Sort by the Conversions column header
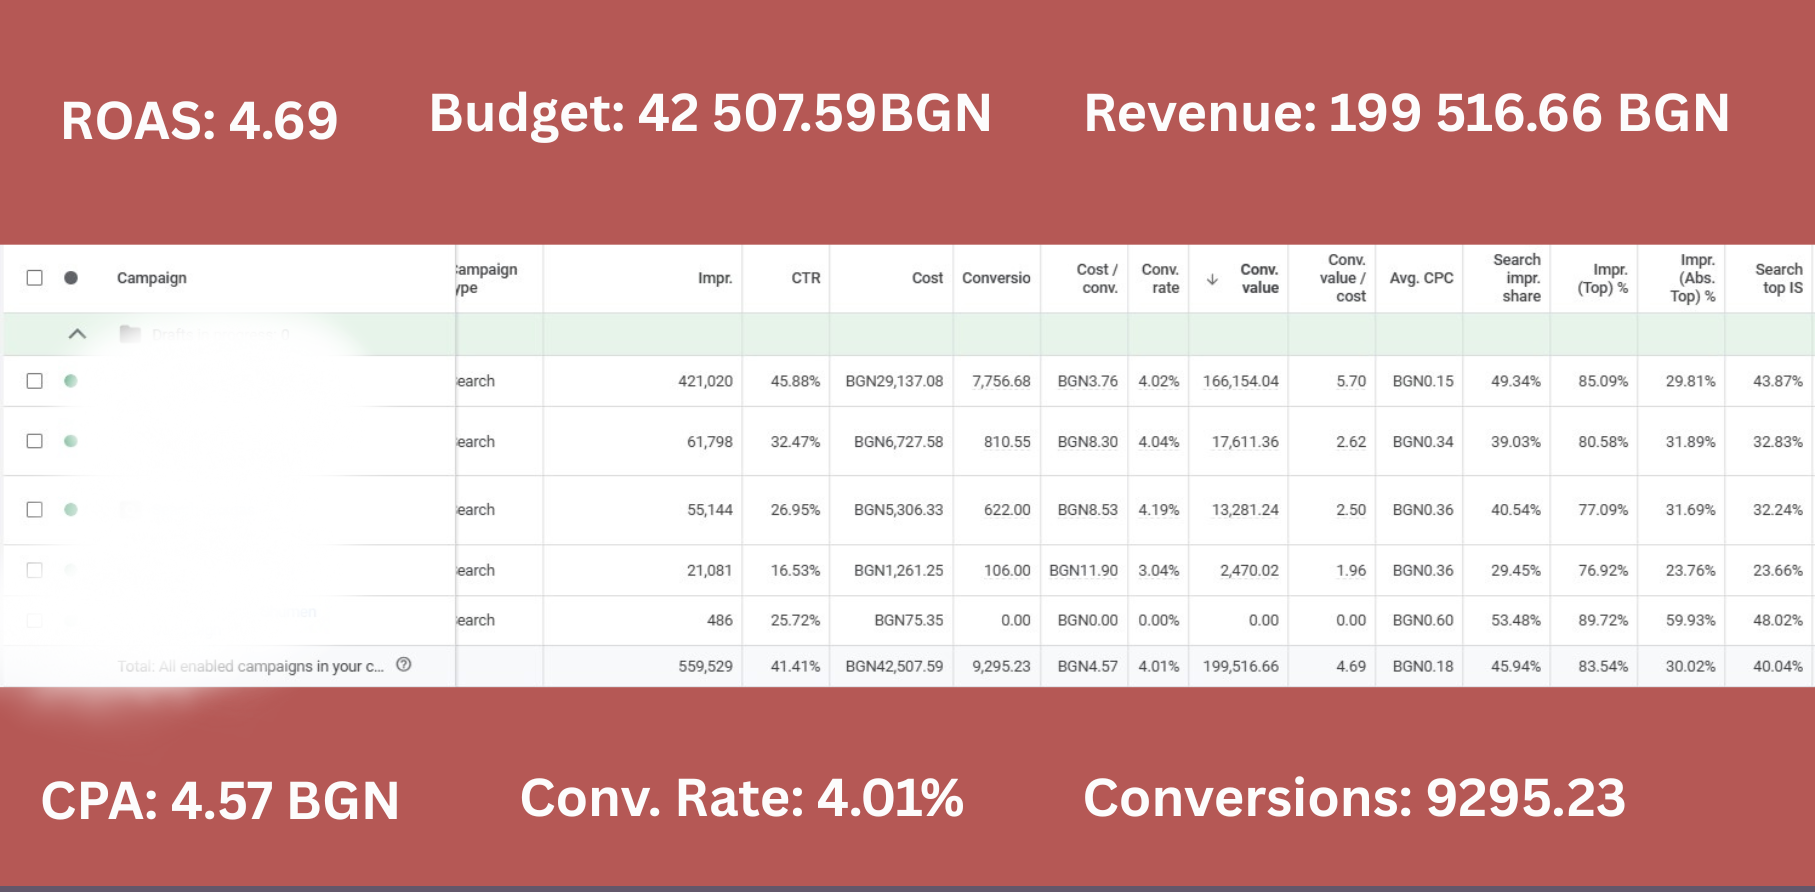The height and width of the screenshot is (892, 1815). coord(996,278)
